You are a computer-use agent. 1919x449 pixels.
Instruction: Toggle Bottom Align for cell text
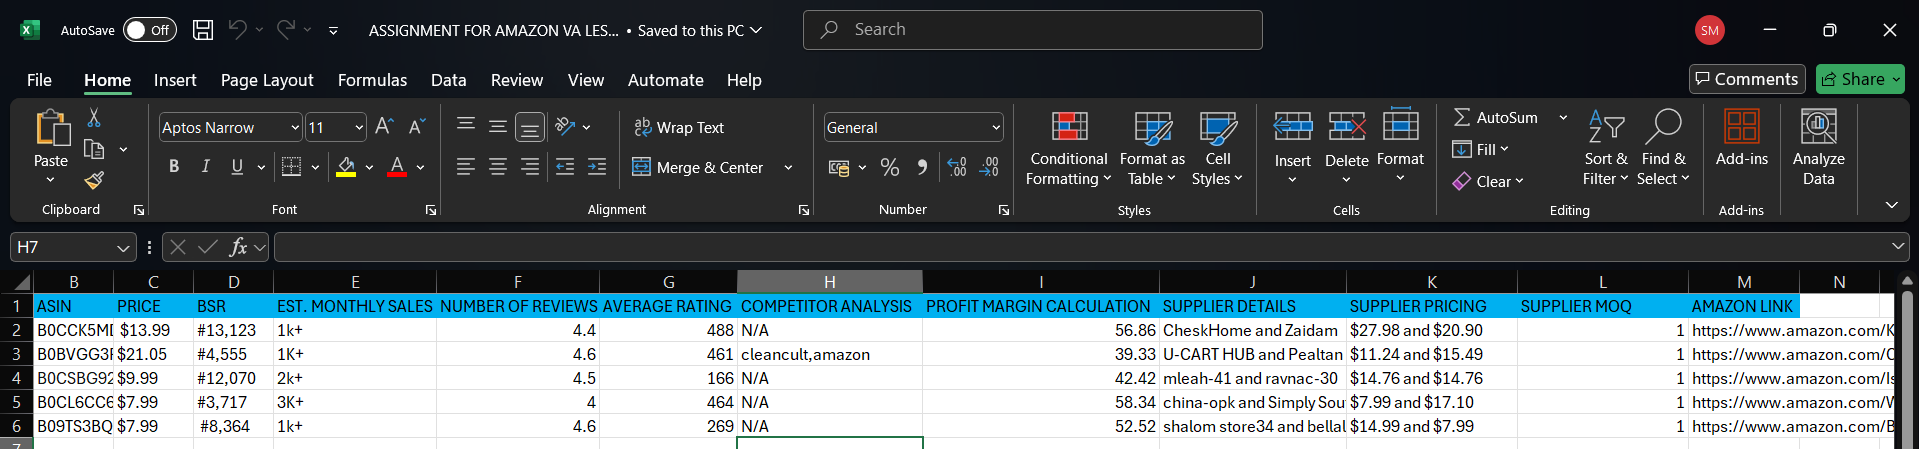coord(530,127)
